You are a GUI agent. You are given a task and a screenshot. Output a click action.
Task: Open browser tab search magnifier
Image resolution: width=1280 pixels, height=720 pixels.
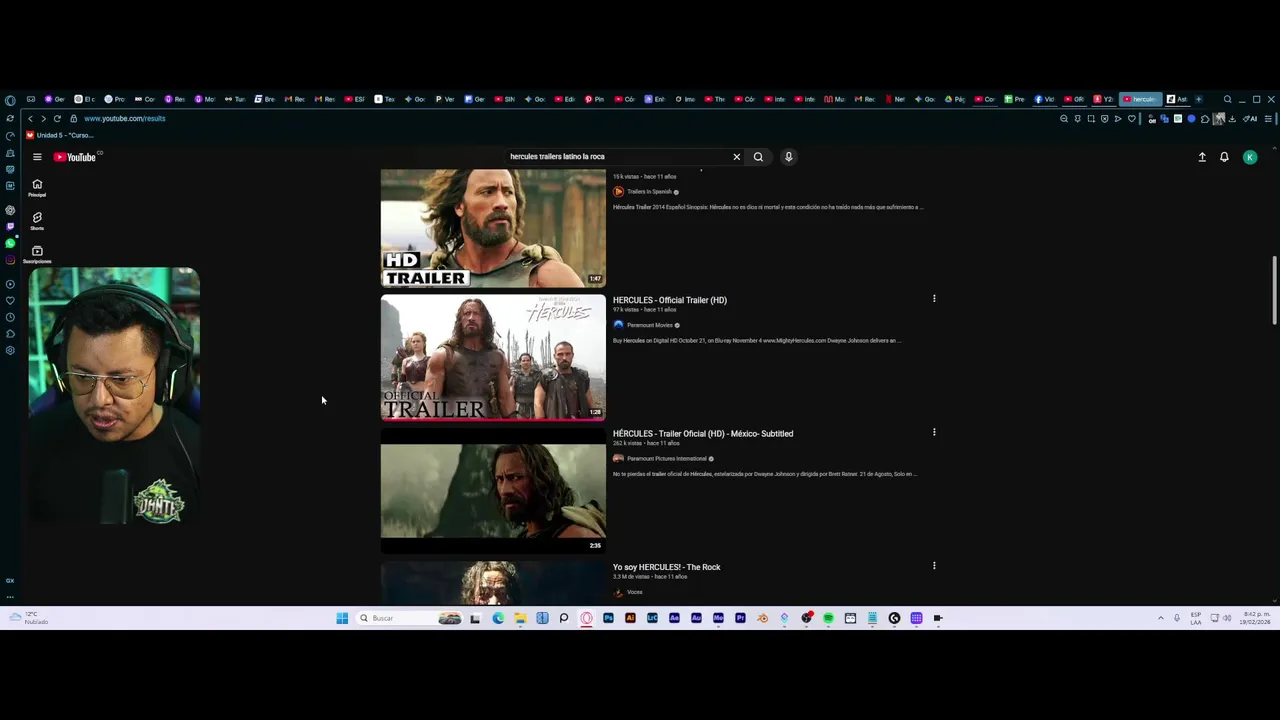[x=1227, y=99]
